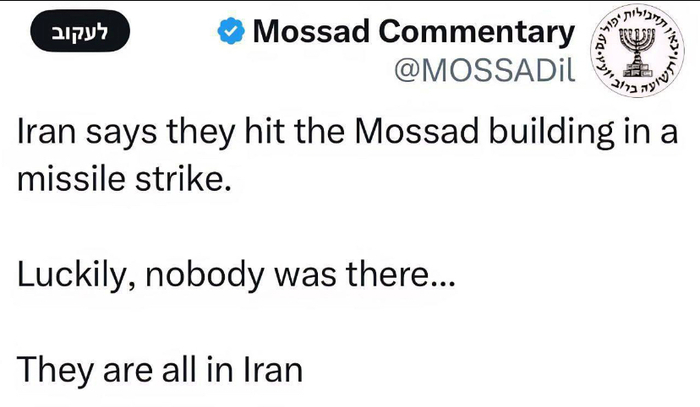This screenshot has height=407, width=700.
Task: Click the word 'They' in the last line
Action: 54,371
